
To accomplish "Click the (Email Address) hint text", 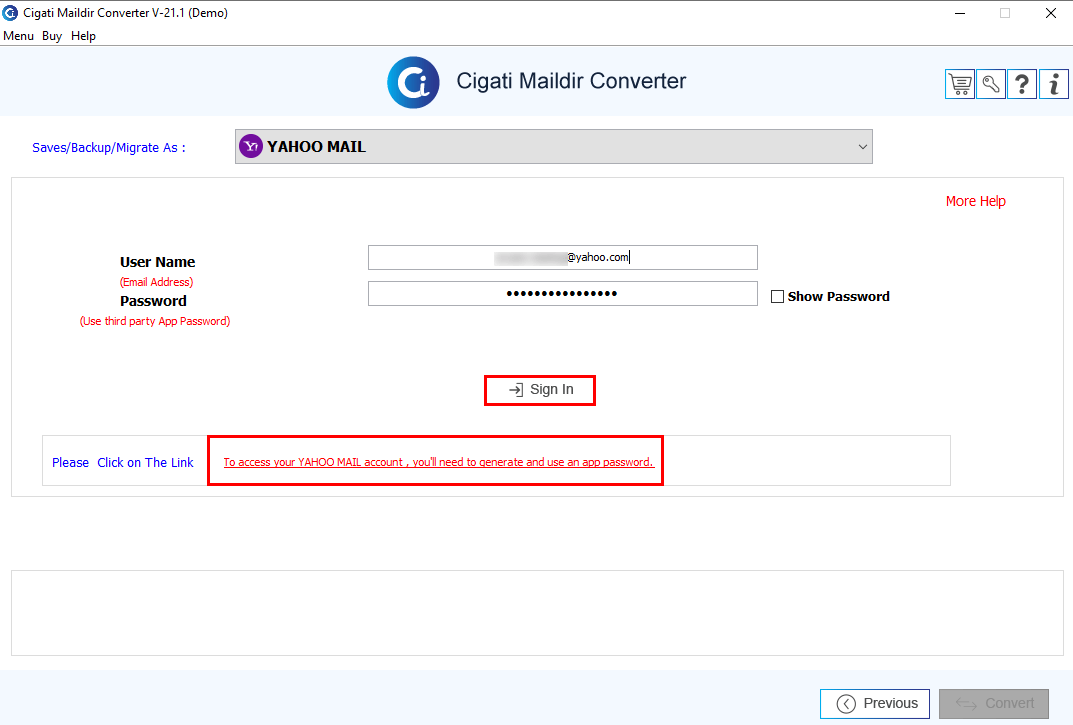I will click(x=157, y=282).
